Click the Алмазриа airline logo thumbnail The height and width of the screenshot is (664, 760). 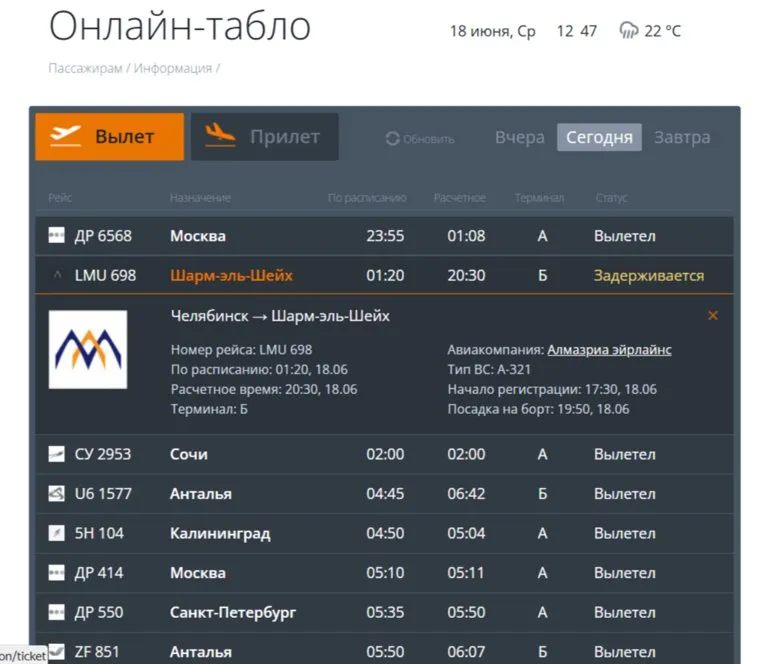[x=88, y=350]
